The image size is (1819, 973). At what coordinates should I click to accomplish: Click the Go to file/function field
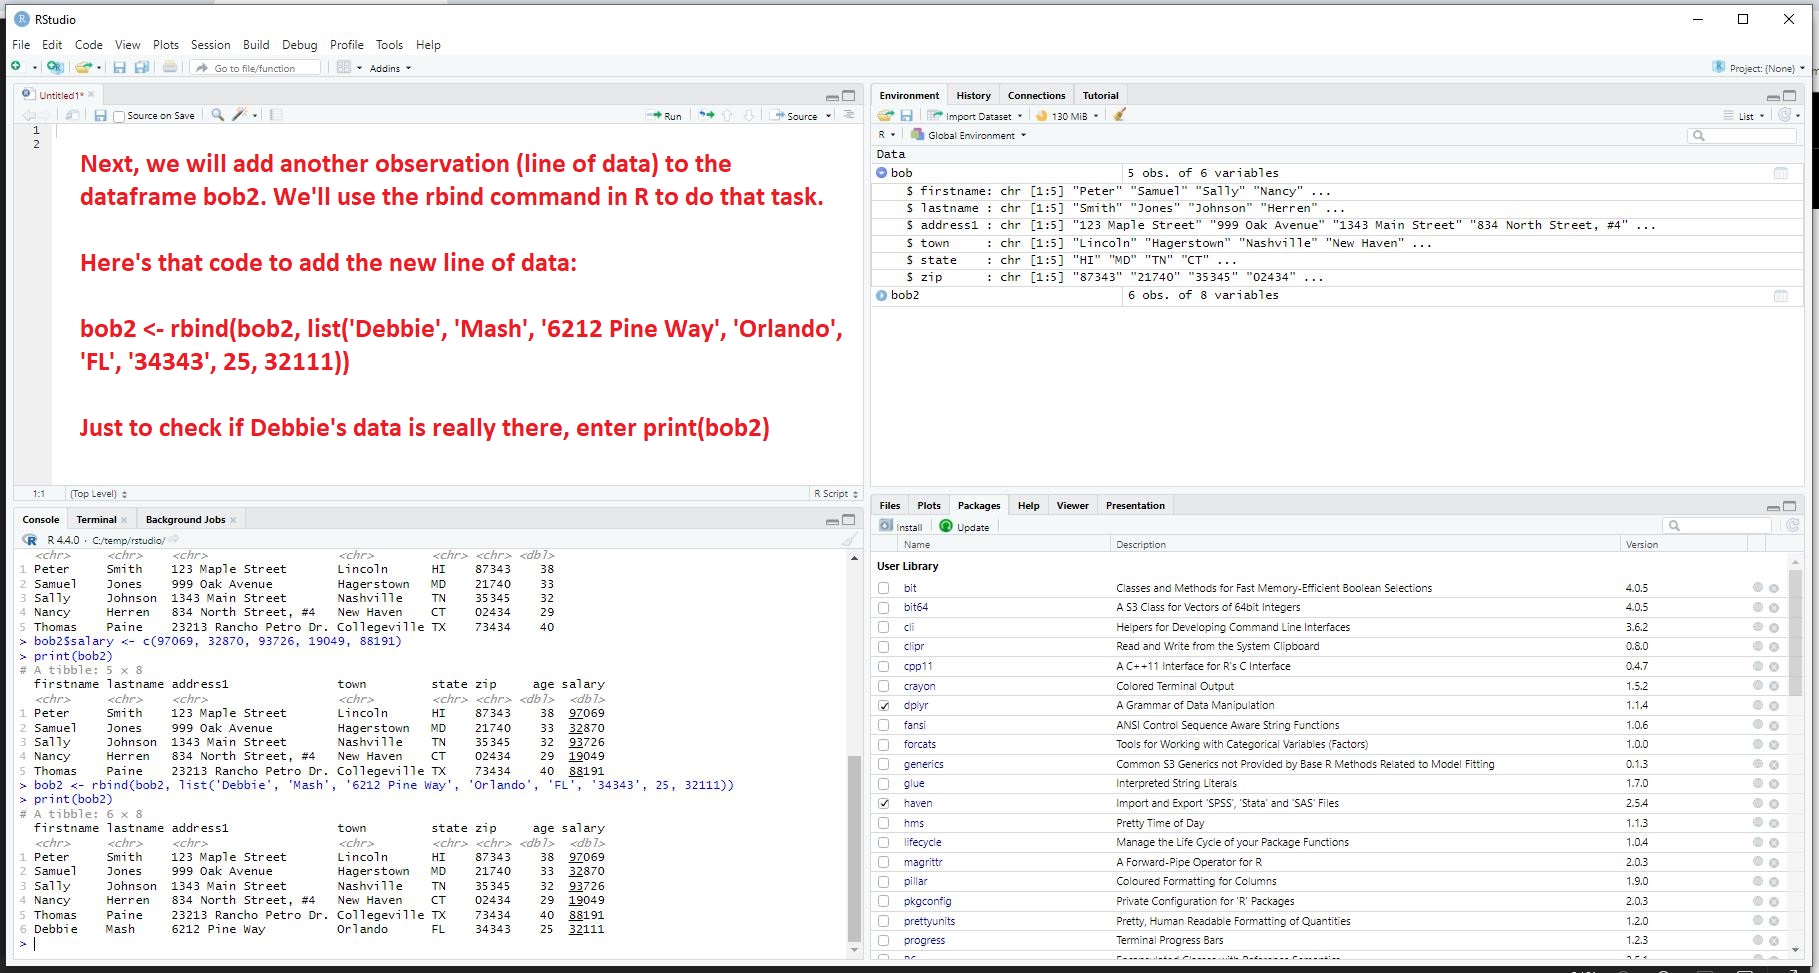(262, 68)
